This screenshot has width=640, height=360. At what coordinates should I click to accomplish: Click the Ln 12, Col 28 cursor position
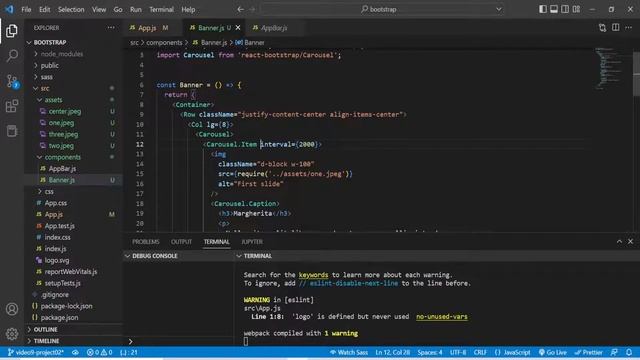392,352
